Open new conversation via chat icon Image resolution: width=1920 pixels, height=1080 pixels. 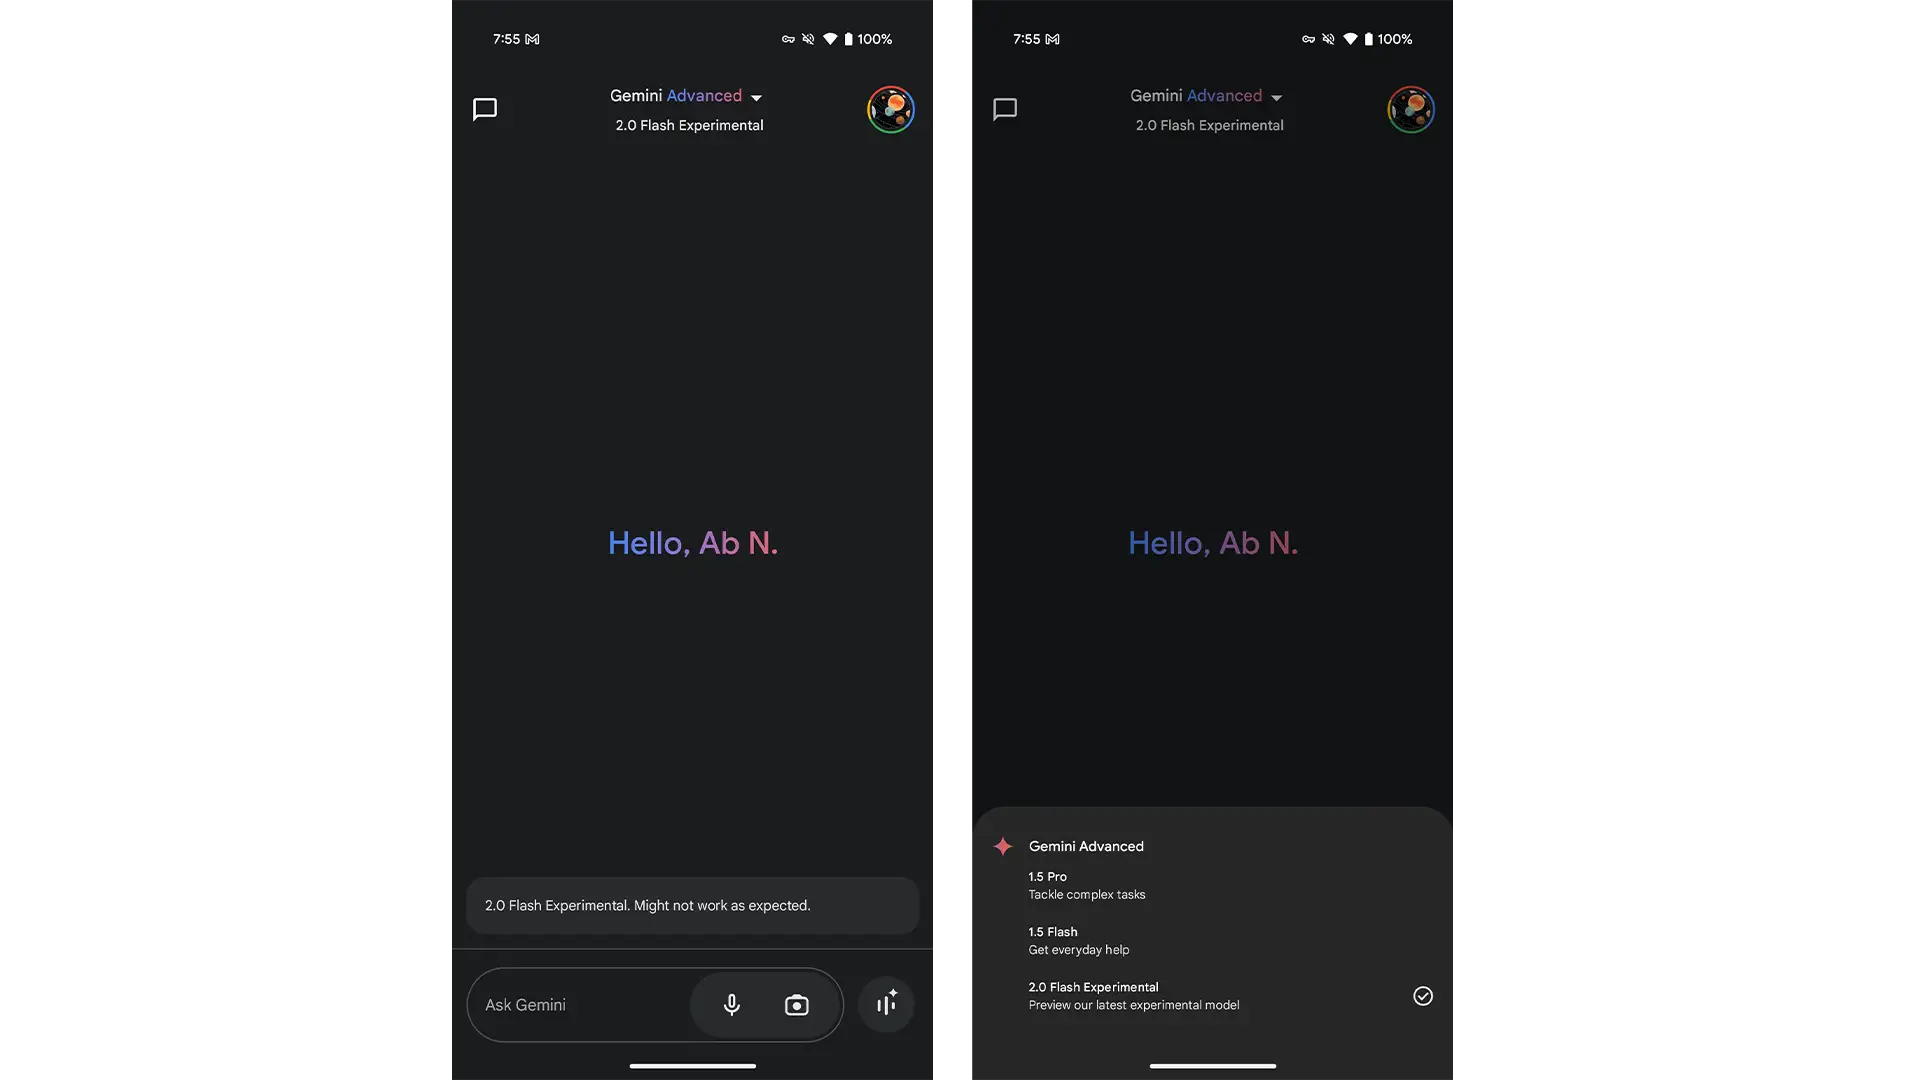[x=485, y=108]
